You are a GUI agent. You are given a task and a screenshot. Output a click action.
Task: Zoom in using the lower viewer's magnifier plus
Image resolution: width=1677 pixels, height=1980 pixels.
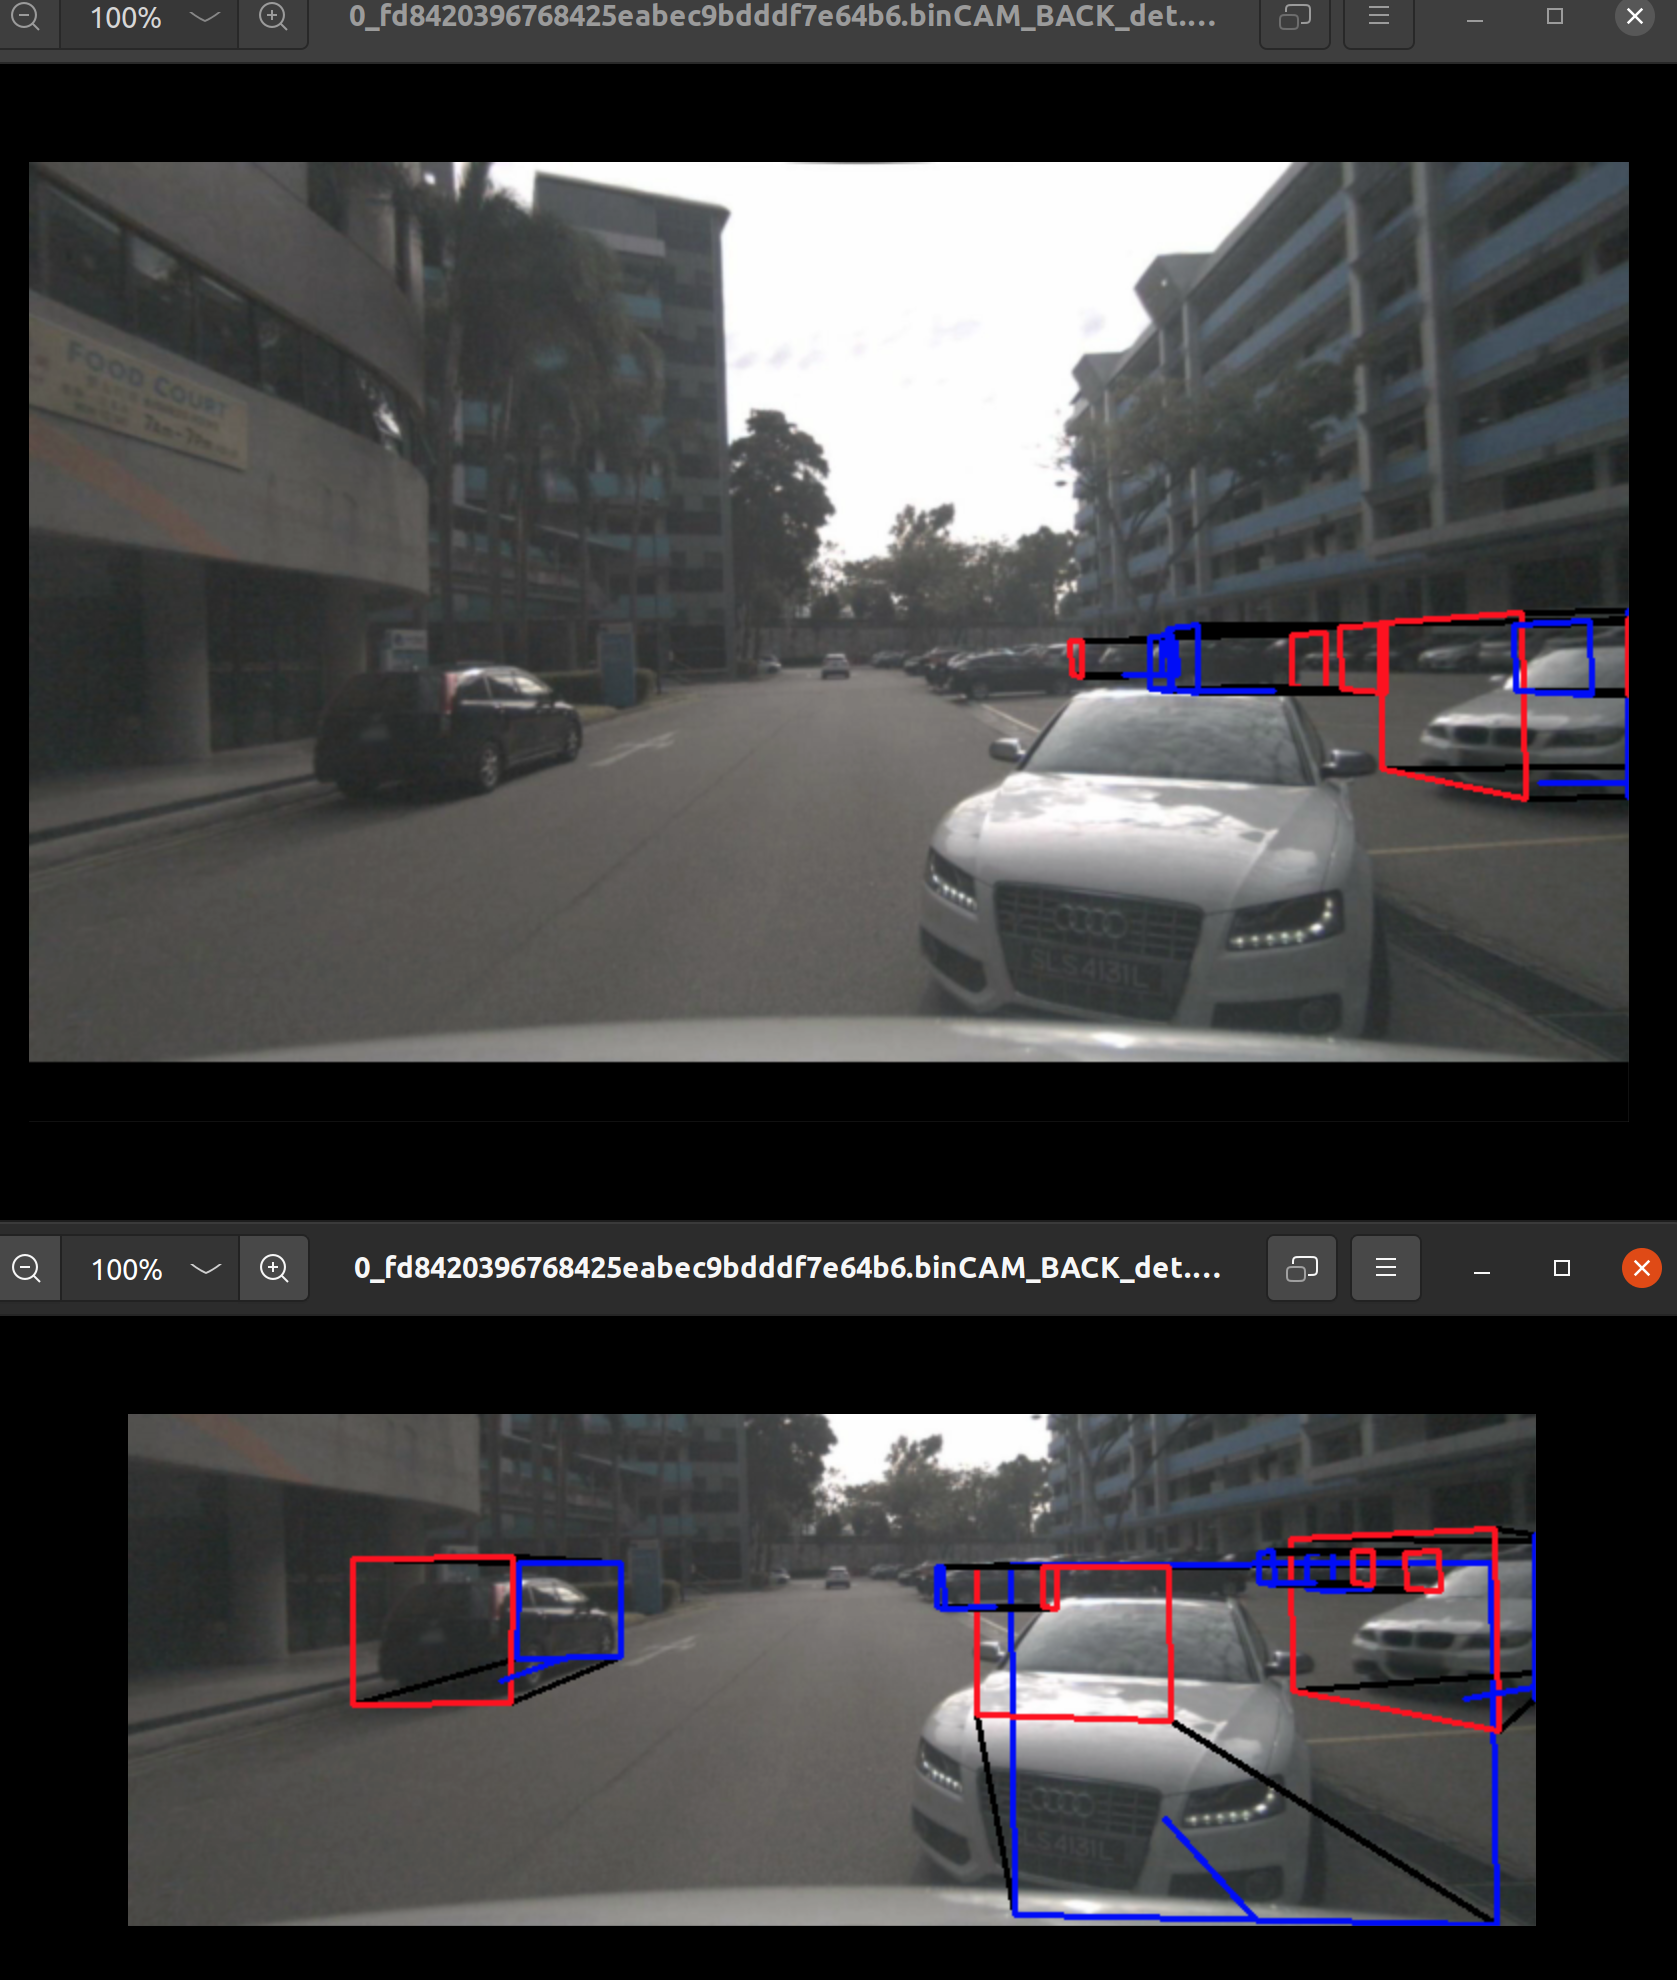274,1269
